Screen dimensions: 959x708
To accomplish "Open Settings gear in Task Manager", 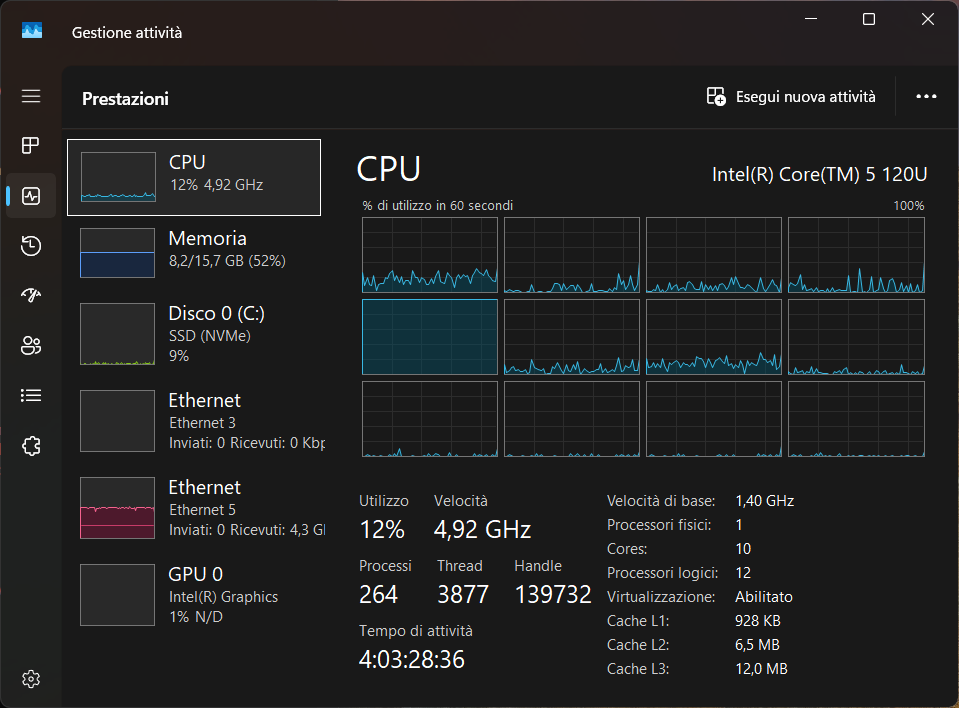I will tap(31, 679).
